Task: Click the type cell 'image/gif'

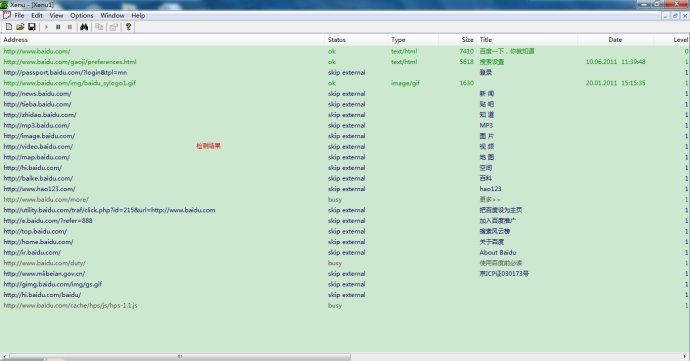Action: (405, 83)
